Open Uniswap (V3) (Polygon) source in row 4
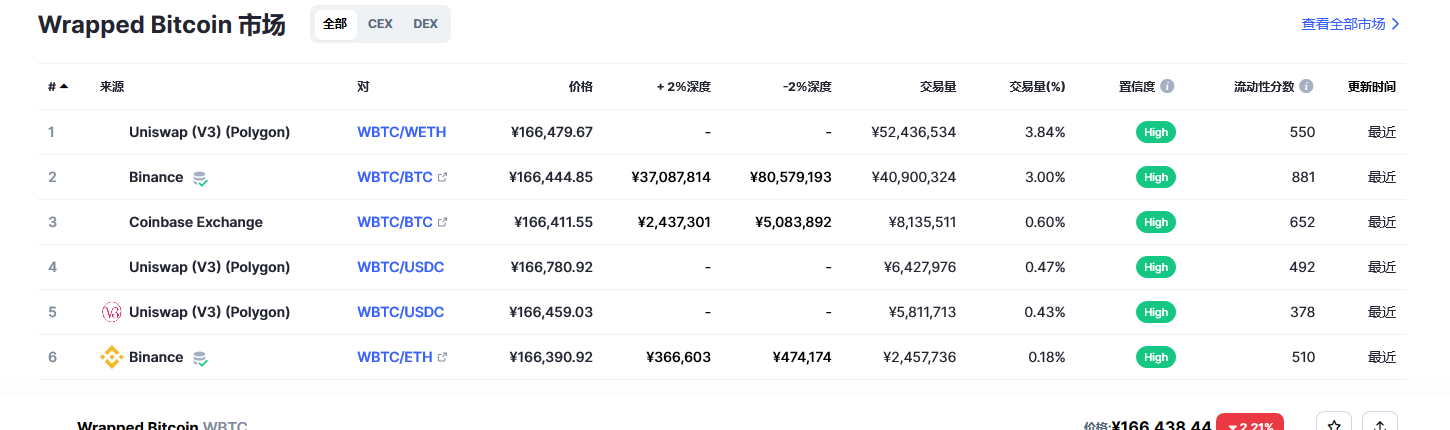 (209, 267)
